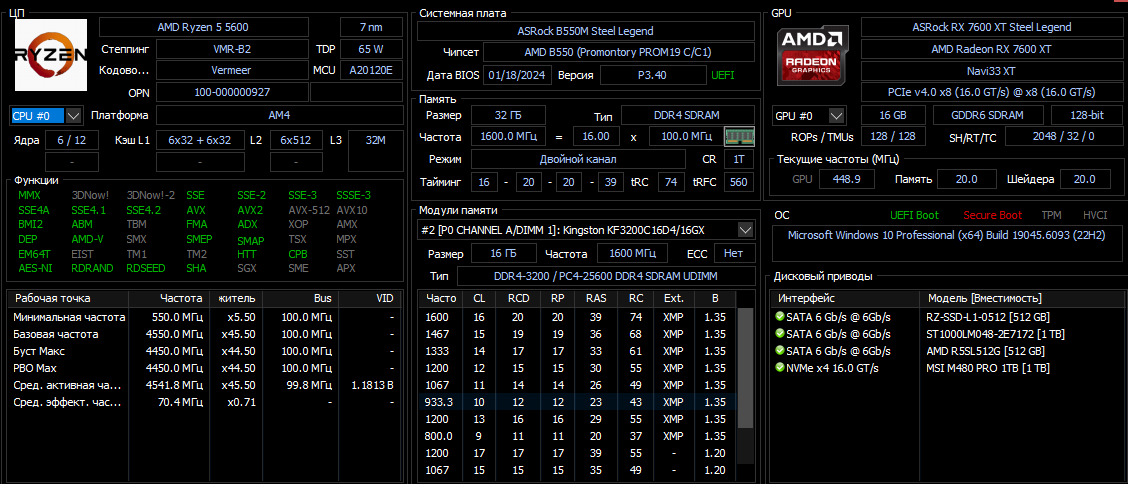The height and width of the screenshot is (484, 1128).
Task: Click the PCIe v4.0 x8 link field
Action: (x=991, y=92)
